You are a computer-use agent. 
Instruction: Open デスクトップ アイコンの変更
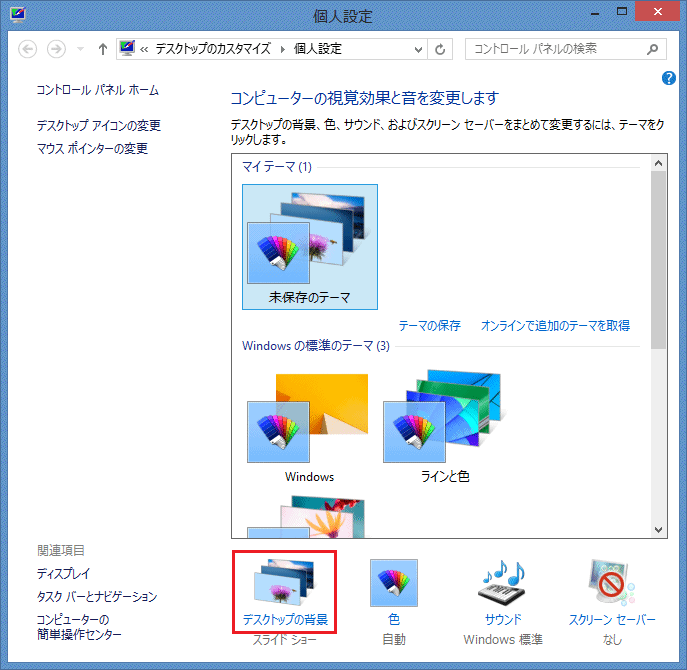tap(99, 126)
